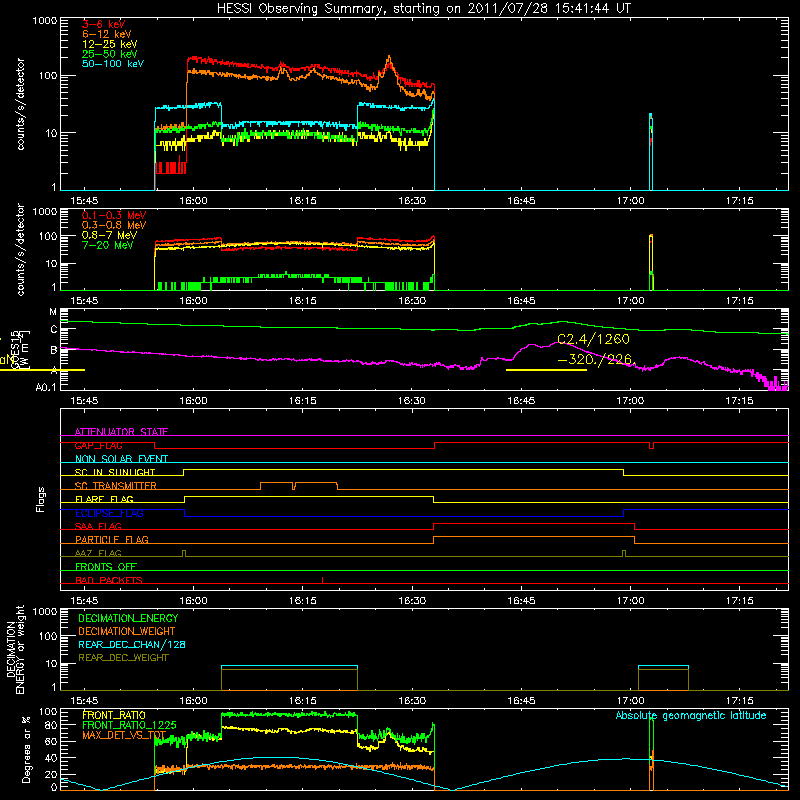The image size is (800, 800).
Task: Select the PARTICLE_FLAG label
Action: pyautogui.click(x=112, y=539)
